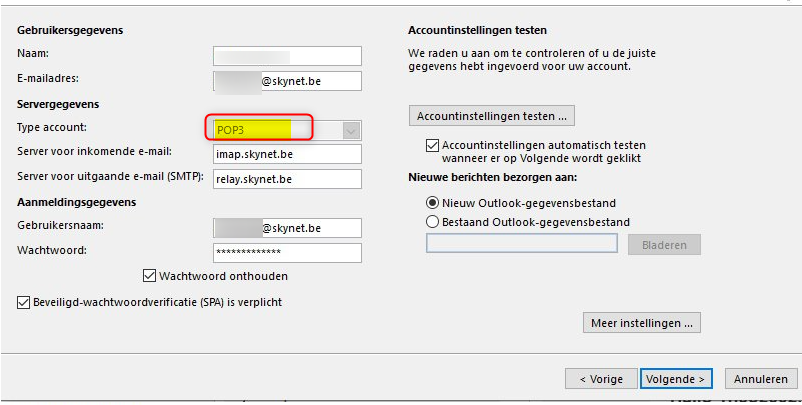This screenshot has width=802, height=405.
Task: Cancel setup with Annuleren button
Action: pyautogui.click(x=761, y=379)
